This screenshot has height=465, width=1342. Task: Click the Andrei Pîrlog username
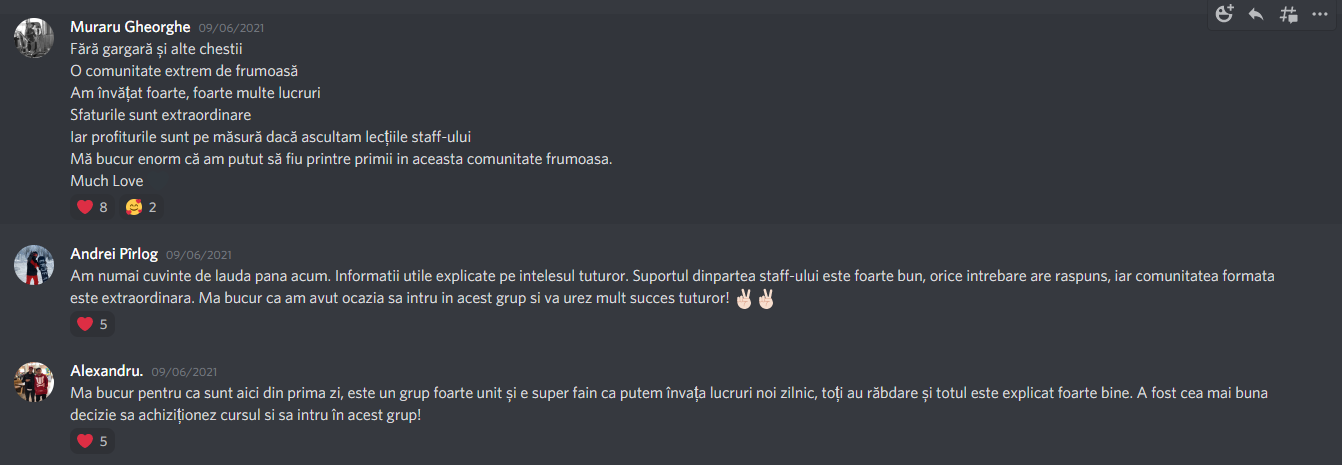click(x=114, y=254)
